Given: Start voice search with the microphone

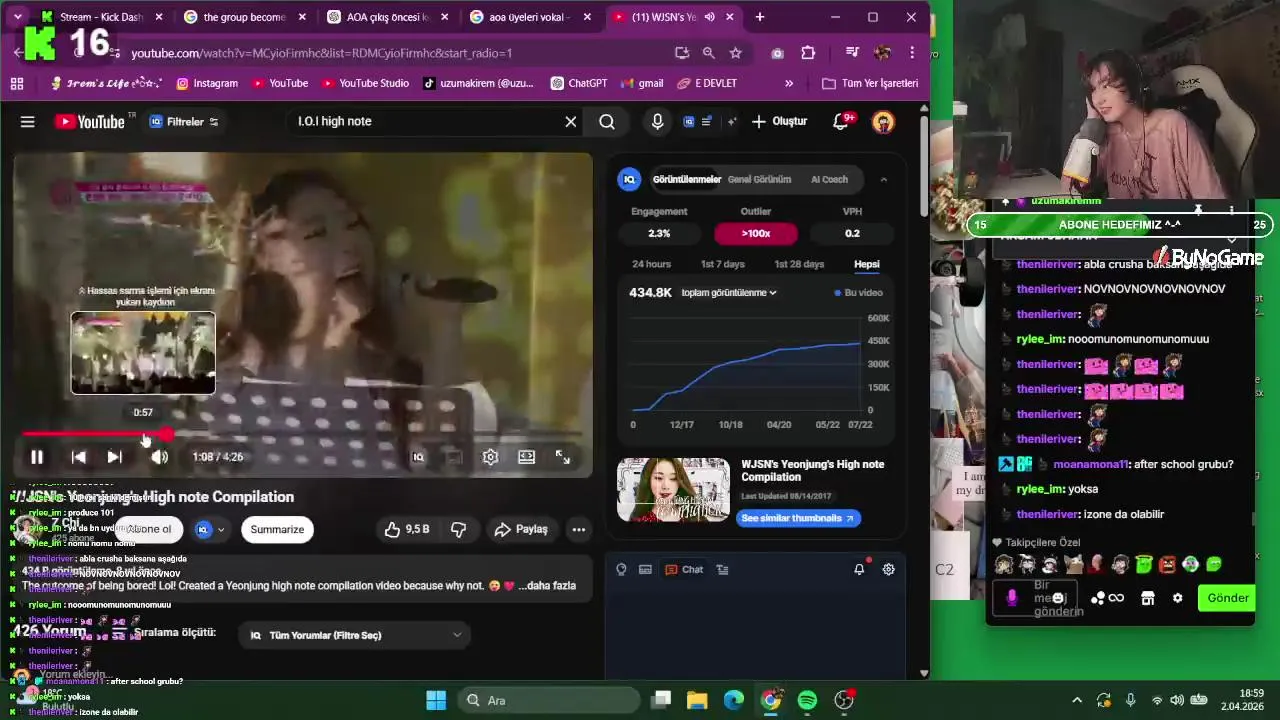Looking at the screenshot, I should [657, 122].
